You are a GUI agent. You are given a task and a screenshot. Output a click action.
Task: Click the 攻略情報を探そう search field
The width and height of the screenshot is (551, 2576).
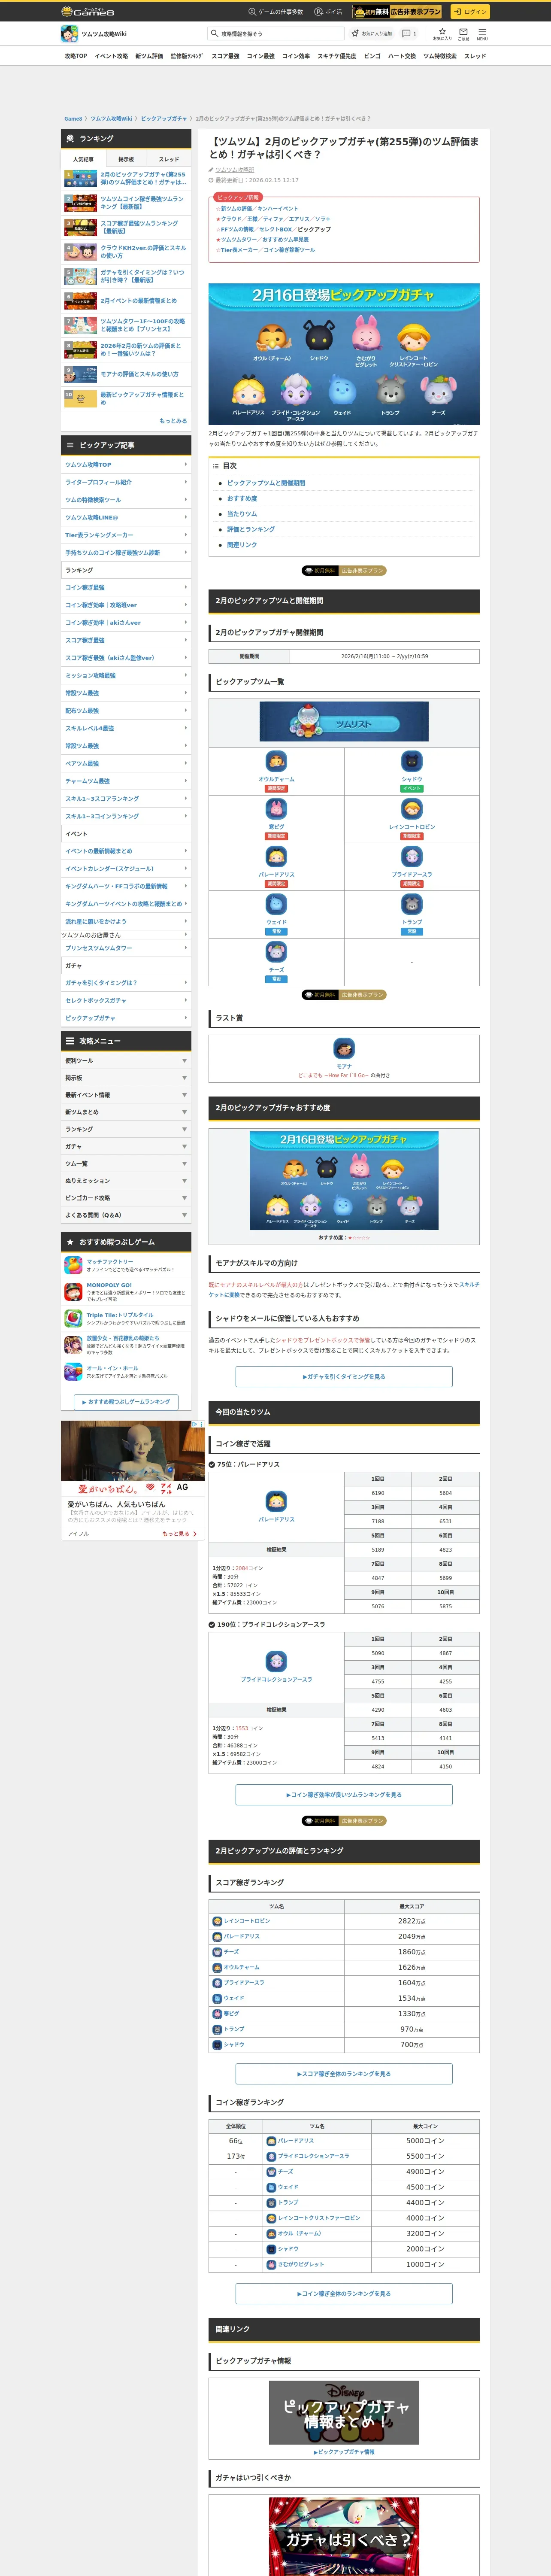276,34
